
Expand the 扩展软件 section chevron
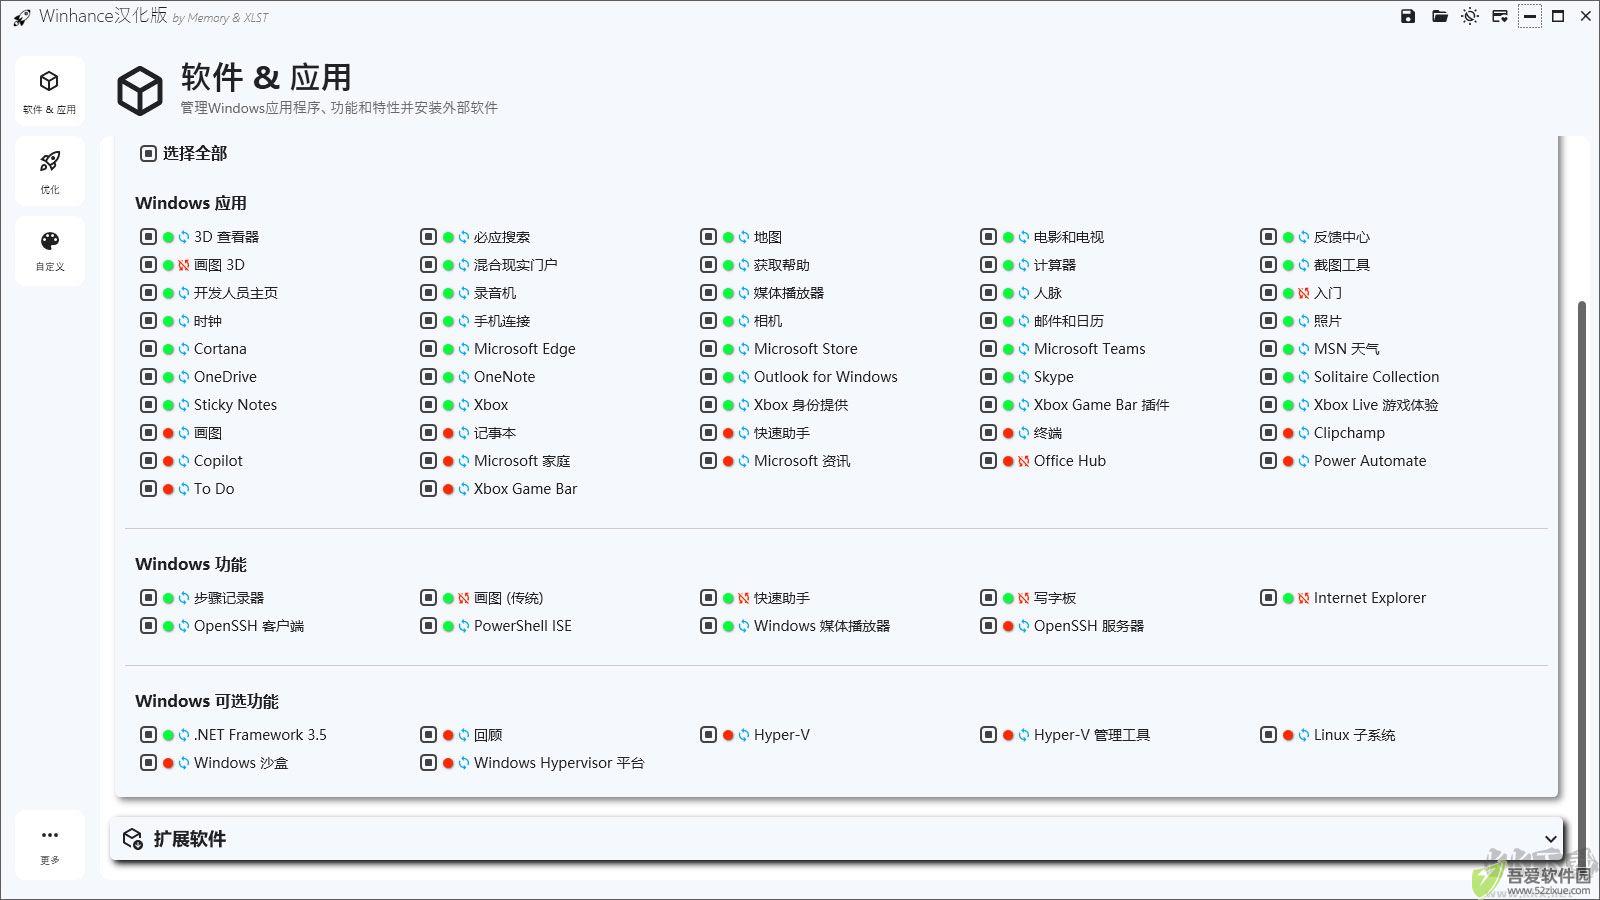click(x=1550, y=839)
